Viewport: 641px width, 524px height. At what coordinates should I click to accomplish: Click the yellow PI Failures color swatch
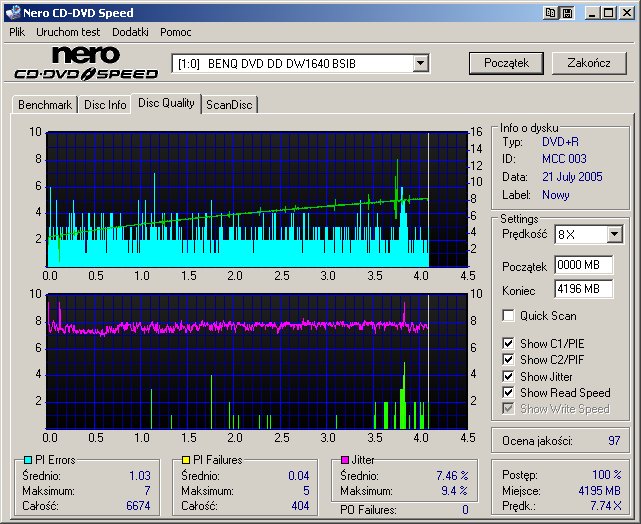(186, 460)
